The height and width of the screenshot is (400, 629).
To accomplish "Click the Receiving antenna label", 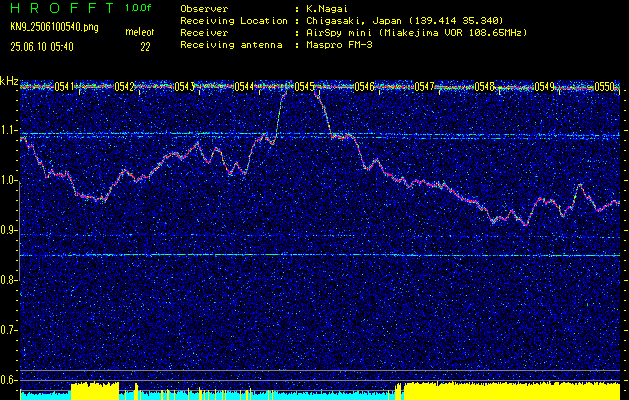I will [231, 45].
